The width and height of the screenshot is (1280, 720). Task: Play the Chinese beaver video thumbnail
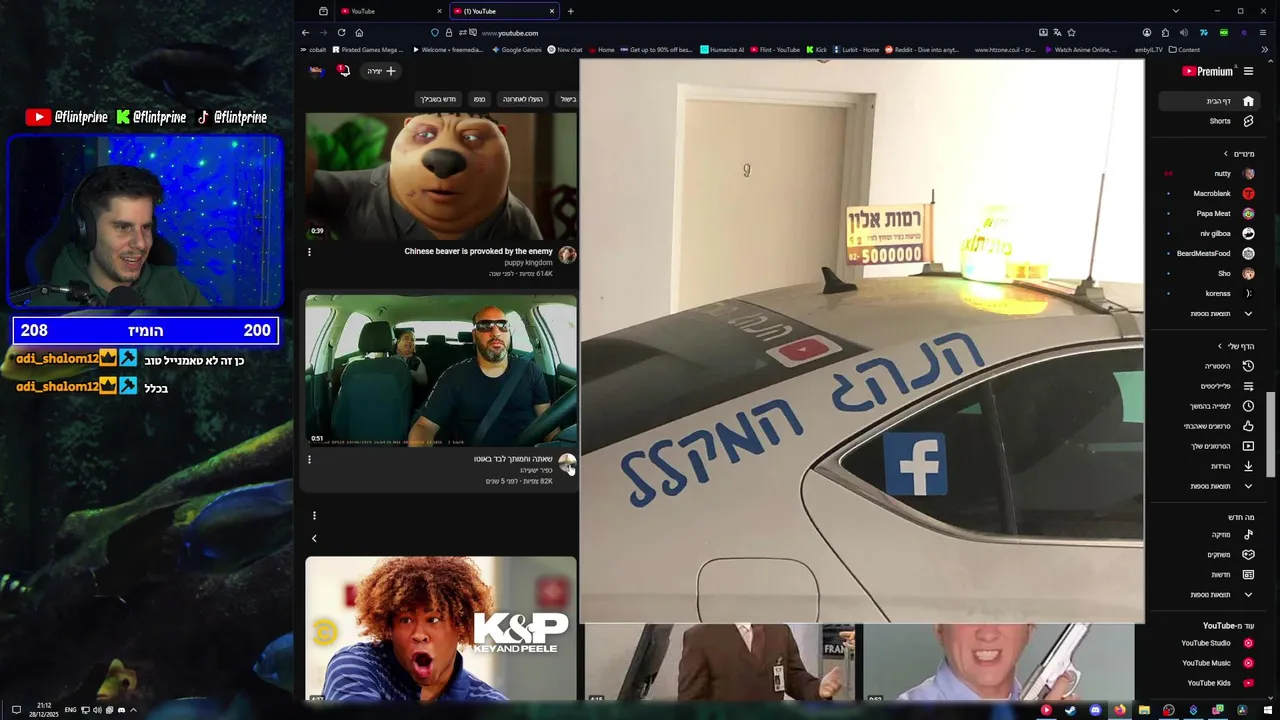[441, 176]
